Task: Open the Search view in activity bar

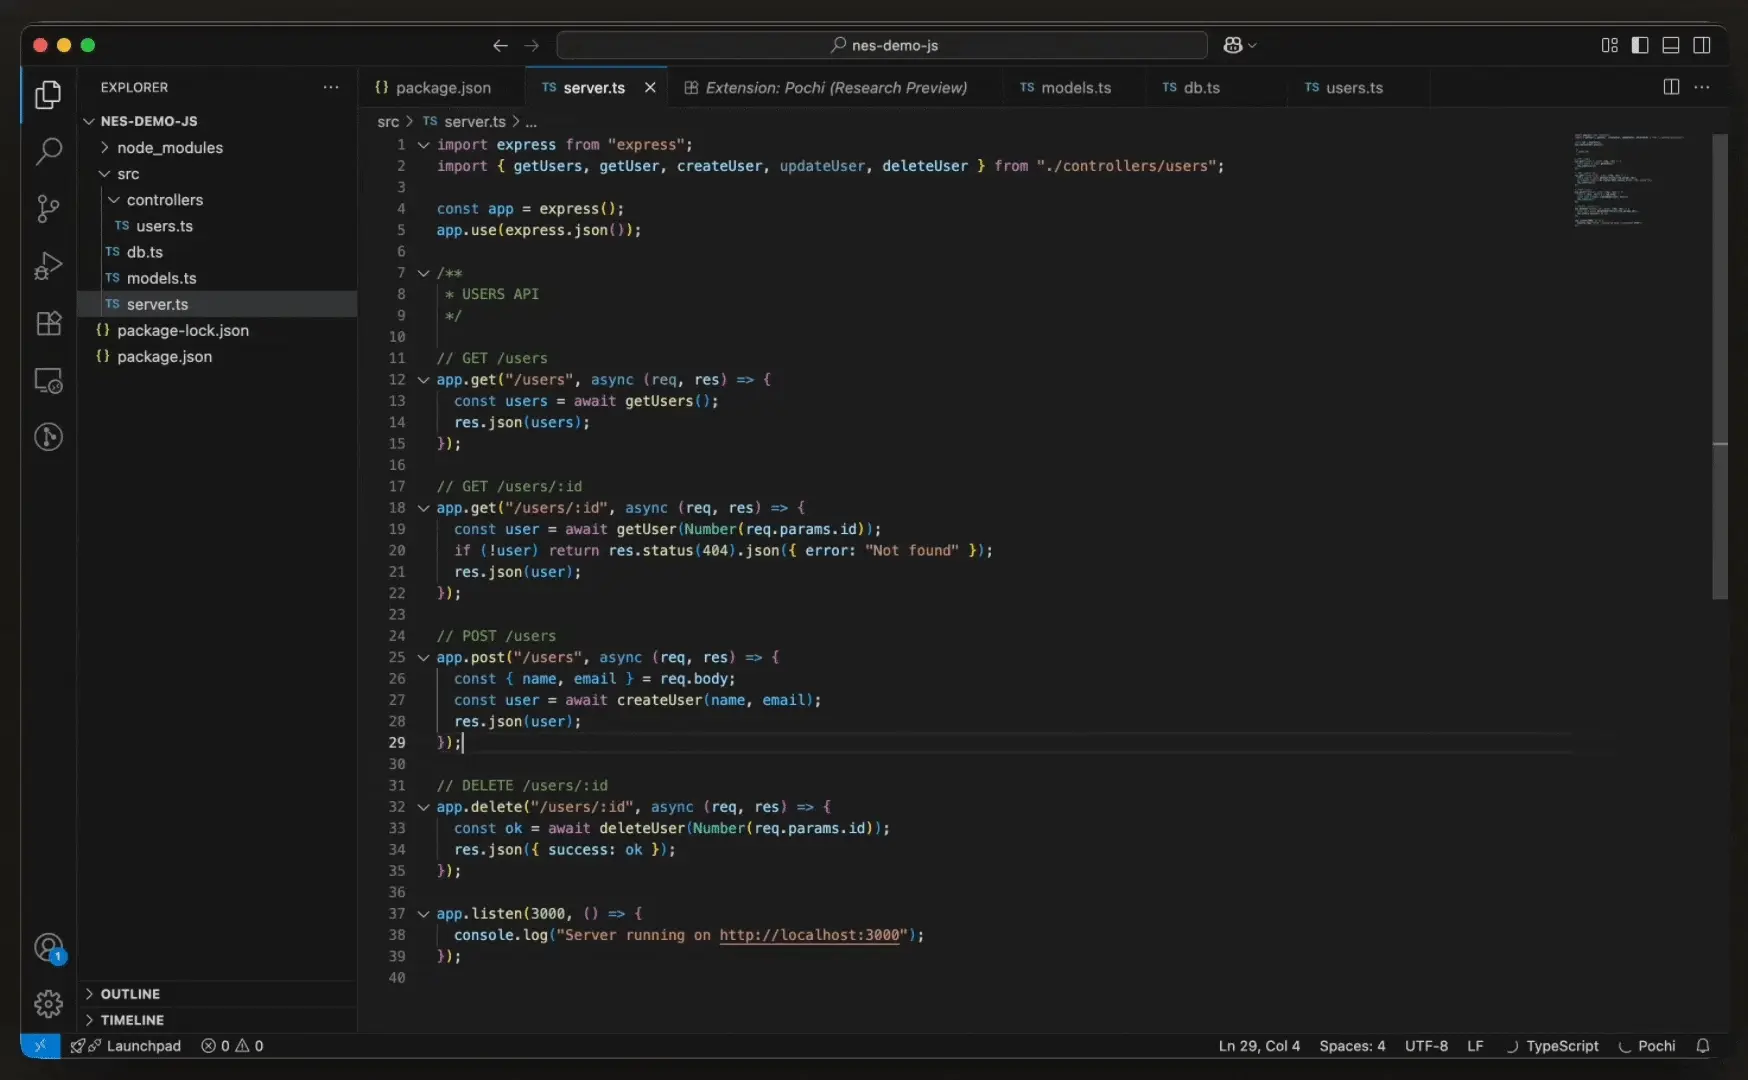Action: pos(48,151)
